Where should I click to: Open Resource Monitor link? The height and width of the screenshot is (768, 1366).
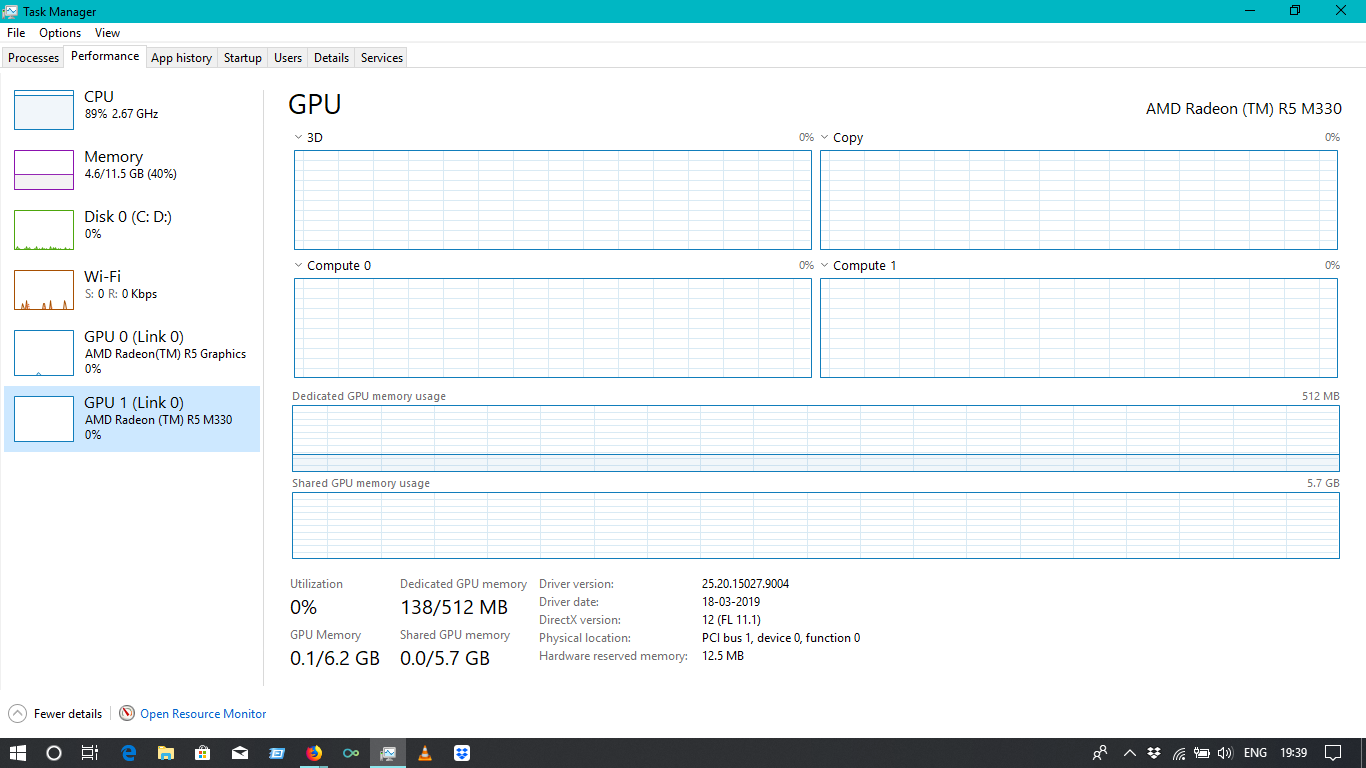(x=203, y=713)
